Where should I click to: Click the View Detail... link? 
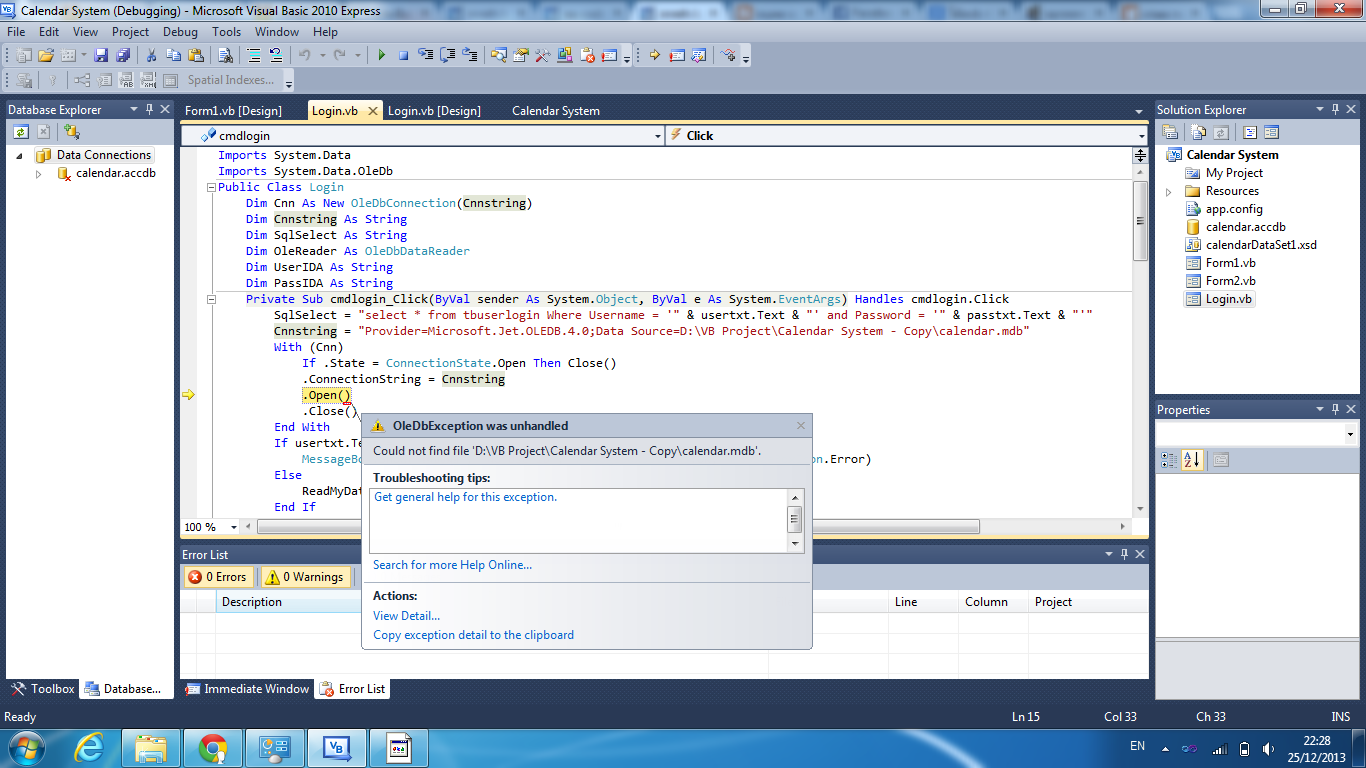[x=406, y=616]
